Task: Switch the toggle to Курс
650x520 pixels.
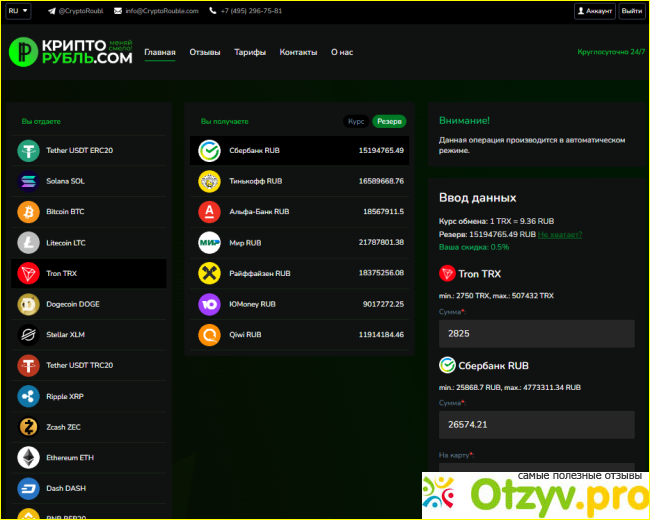Action: click(356, 121)
